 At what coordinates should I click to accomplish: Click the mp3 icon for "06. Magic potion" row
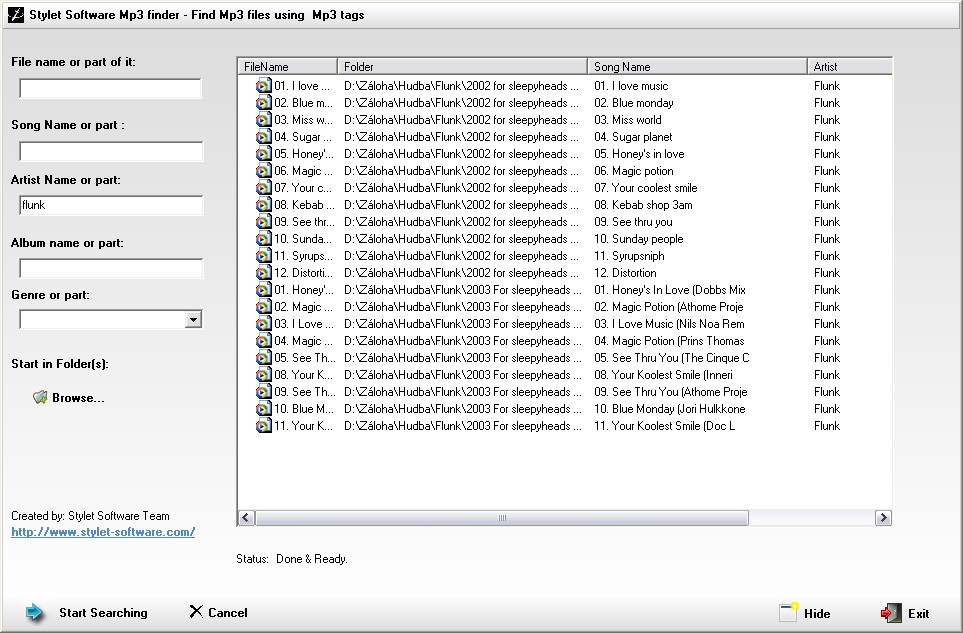pyautogui.click(x=263, y=171)
